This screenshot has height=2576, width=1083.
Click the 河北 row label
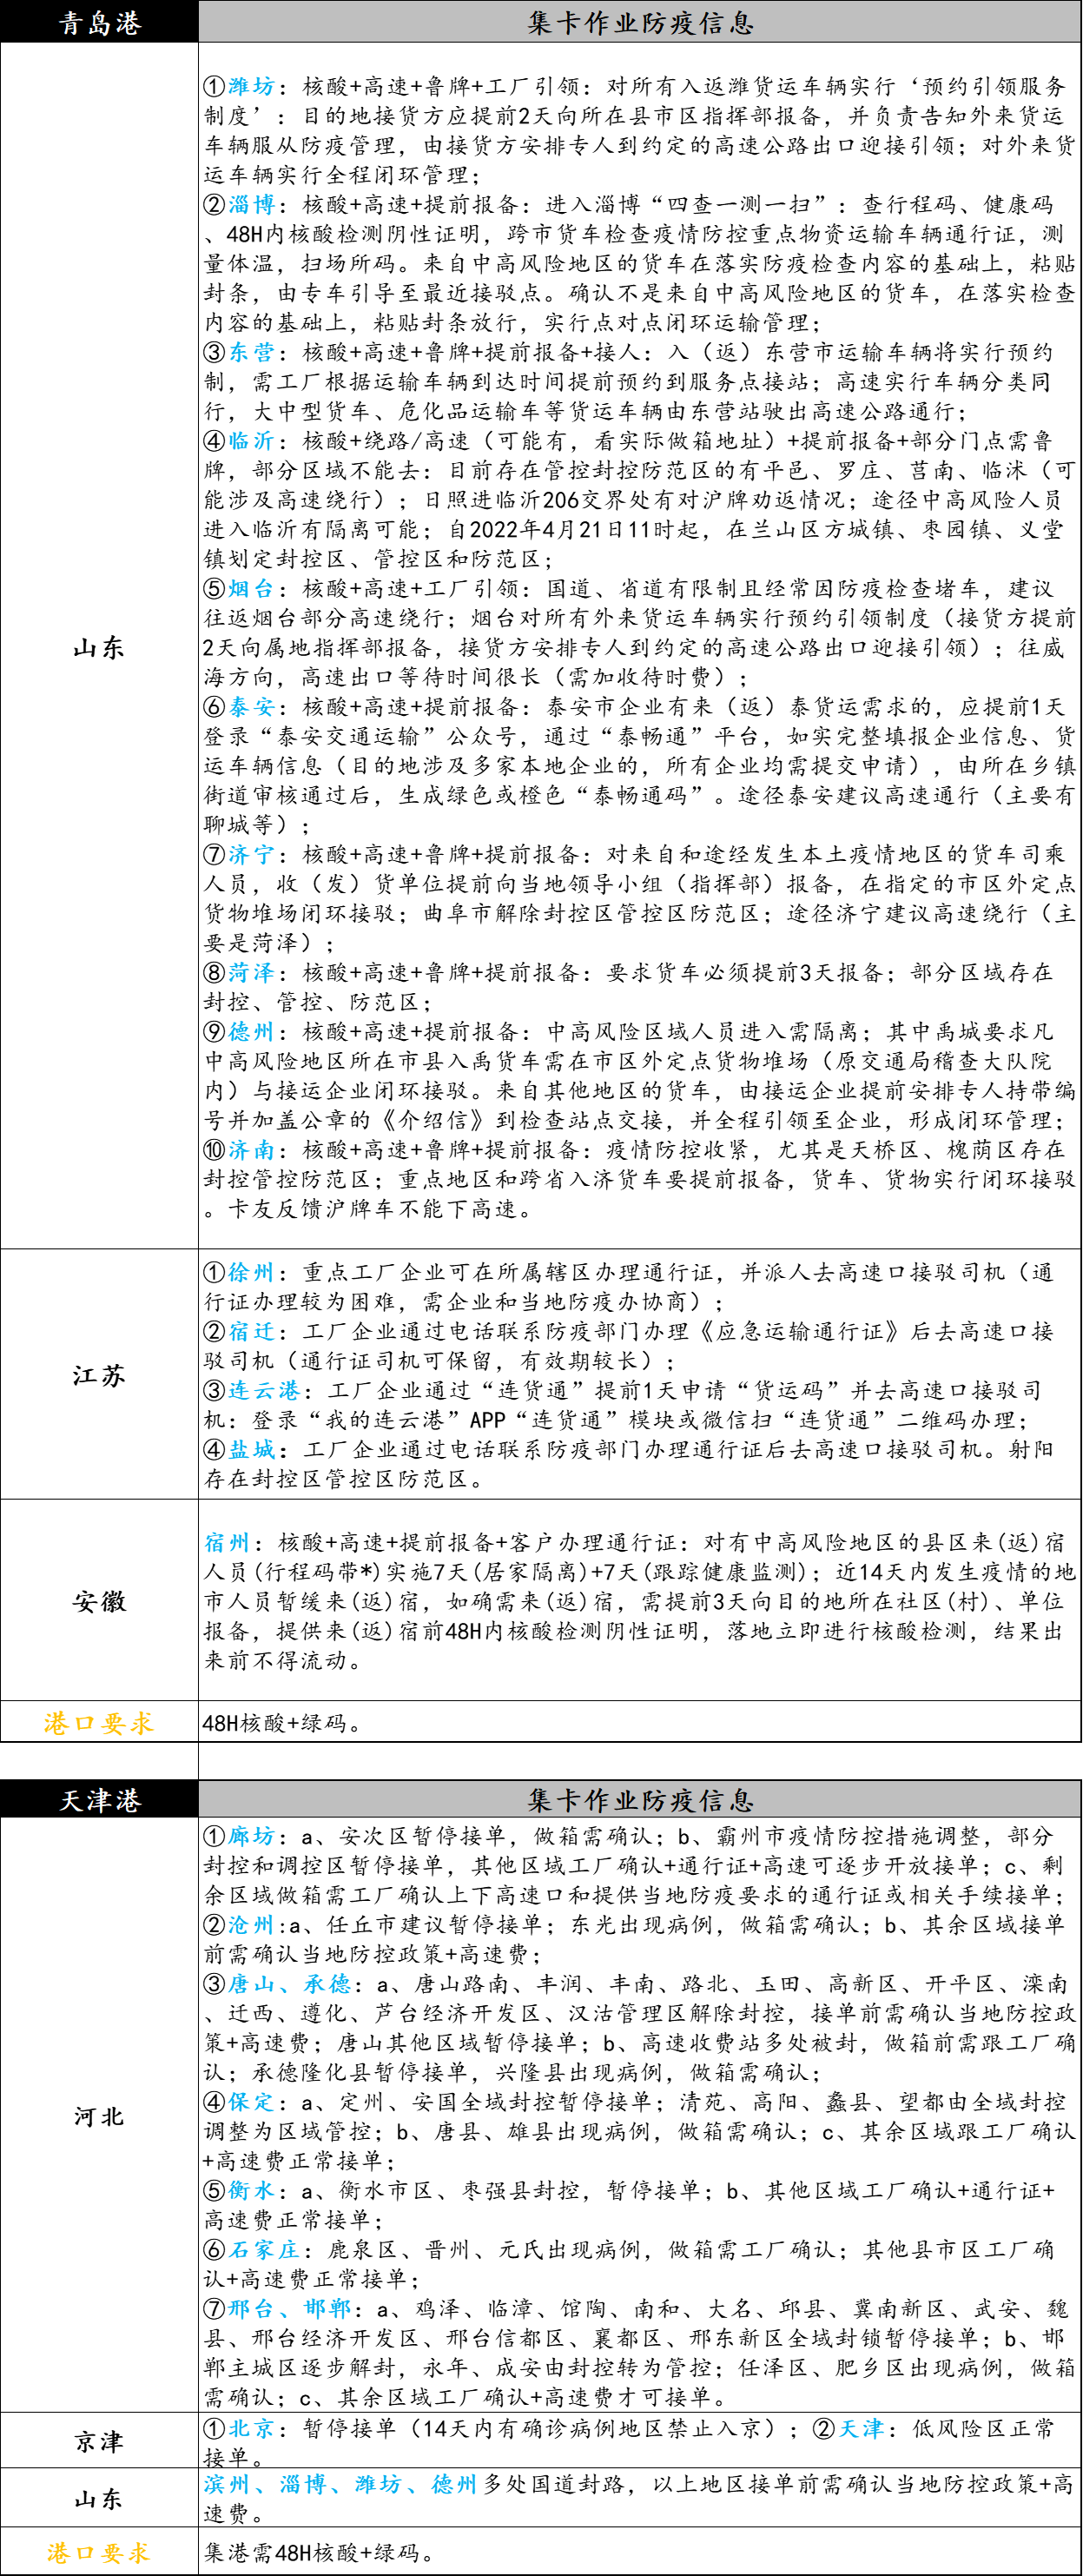point(99,2116)
